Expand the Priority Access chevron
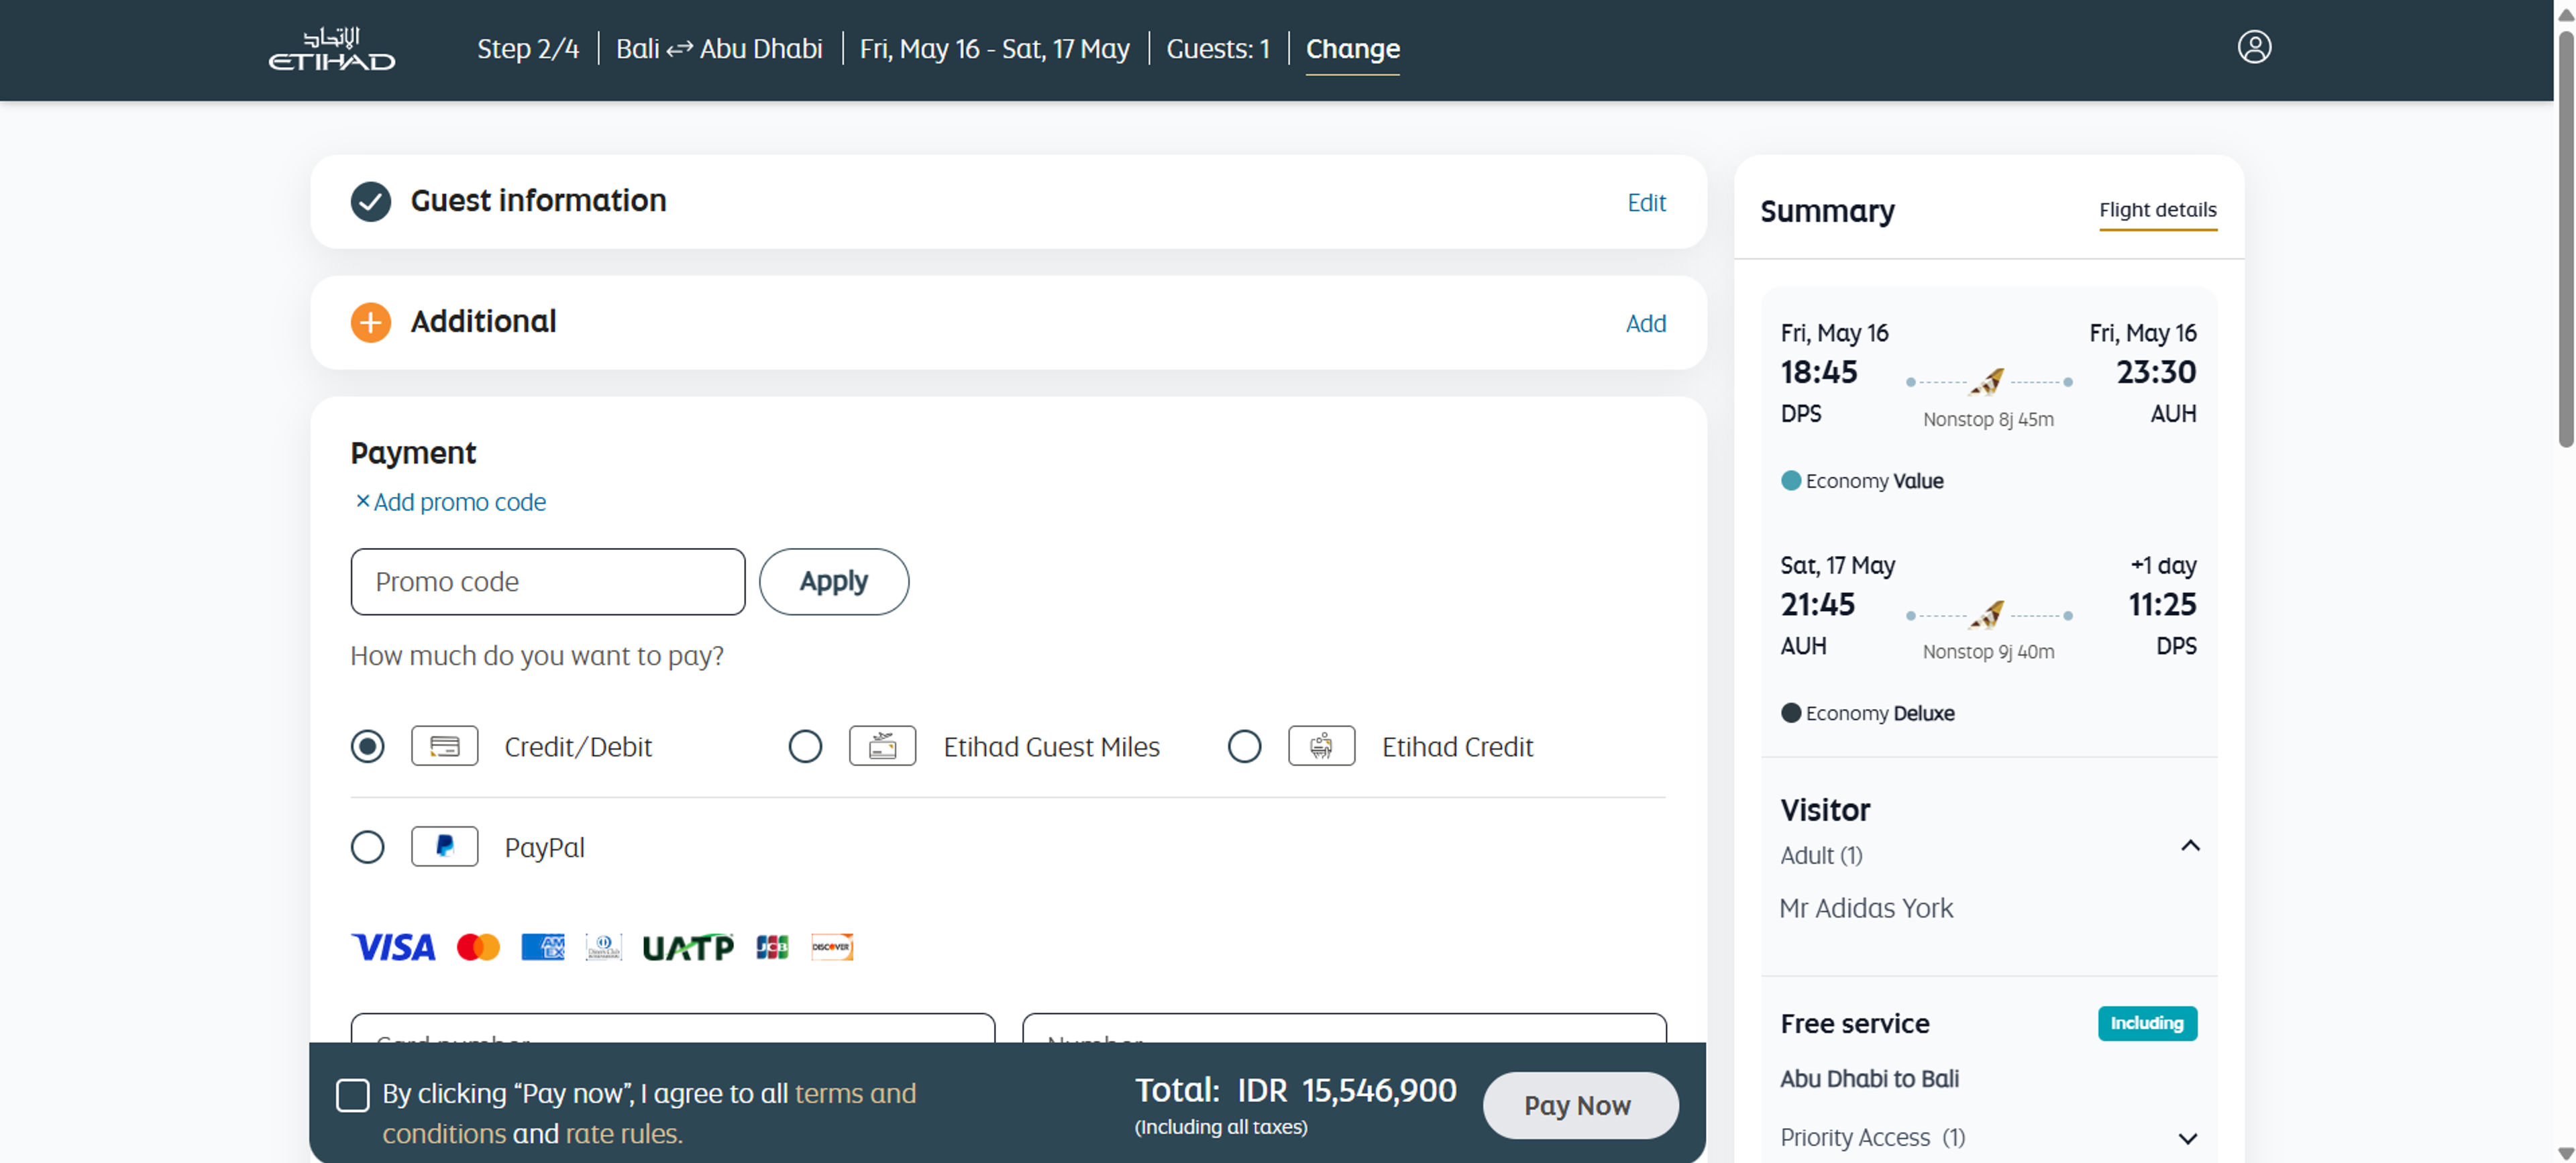This screenshot has width=2576, height=1163. [2187, 1138]
